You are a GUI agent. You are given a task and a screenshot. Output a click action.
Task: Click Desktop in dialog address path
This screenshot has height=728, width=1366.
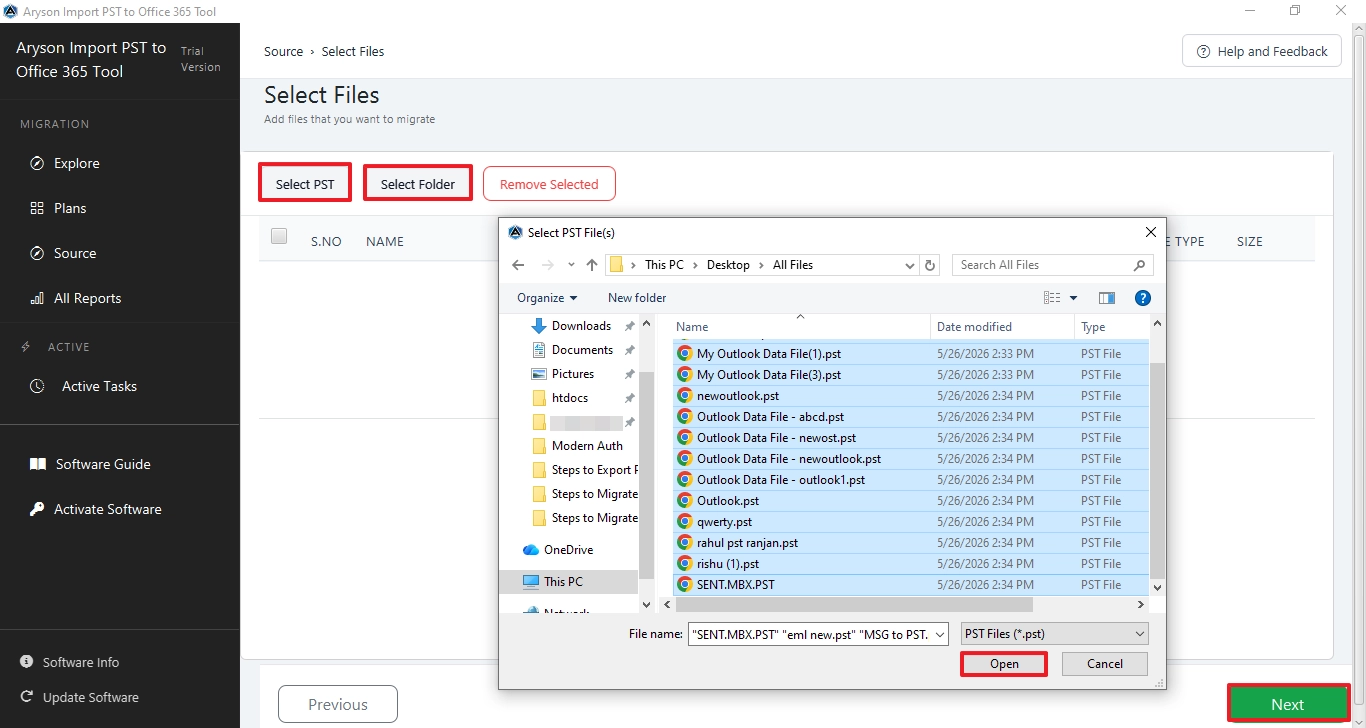pyautogui.click(x=728, y=265)
